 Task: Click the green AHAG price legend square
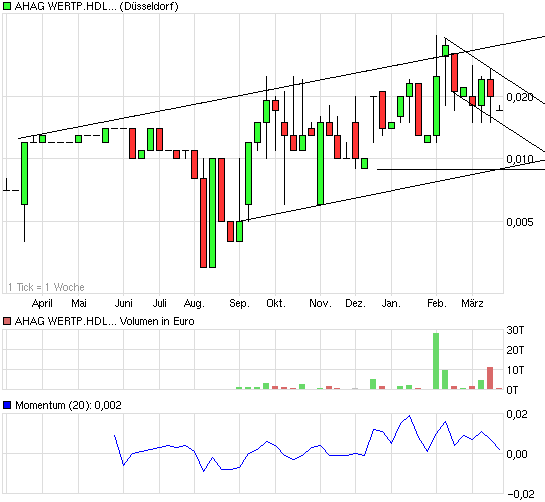coord(7,6)
